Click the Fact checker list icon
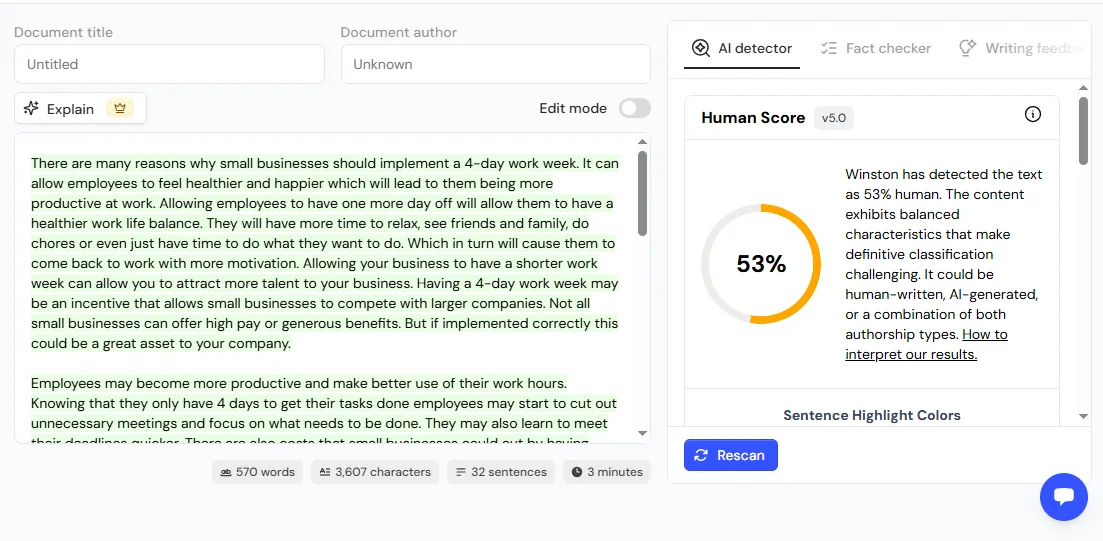The image size is (1103, 541). (x=829, y=48)
